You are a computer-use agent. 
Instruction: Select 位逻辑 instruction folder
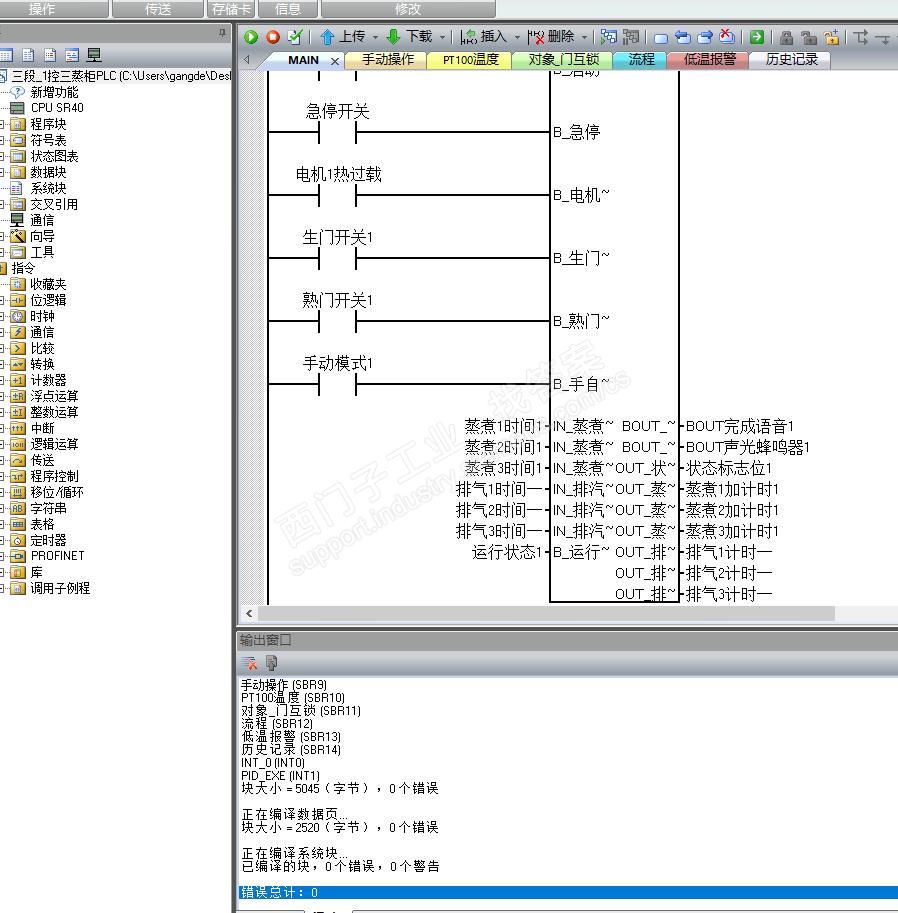coord(48,300)
